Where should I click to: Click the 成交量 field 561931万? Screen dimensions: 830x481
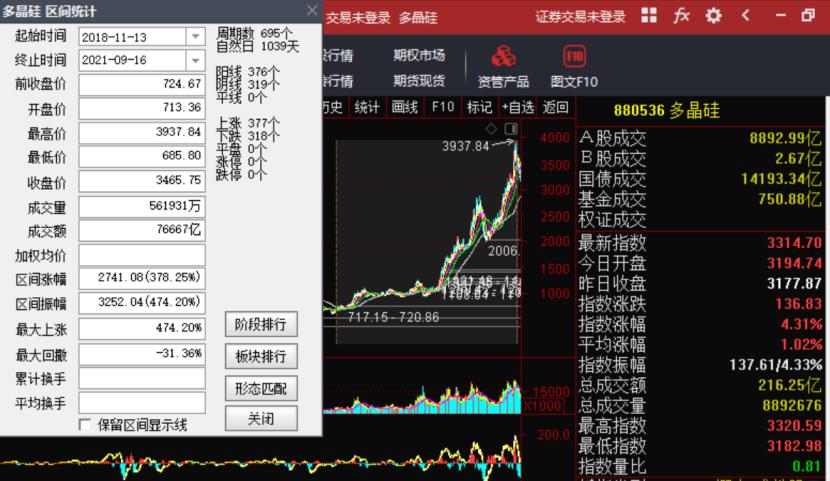pos(142,207)
